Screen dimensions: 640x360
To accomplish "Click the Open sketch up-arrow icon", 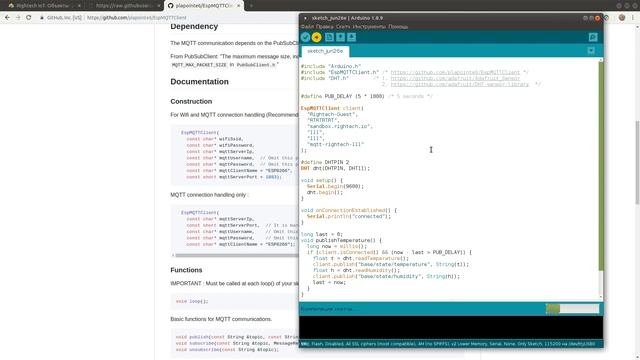I will click(x=340, y=37).
